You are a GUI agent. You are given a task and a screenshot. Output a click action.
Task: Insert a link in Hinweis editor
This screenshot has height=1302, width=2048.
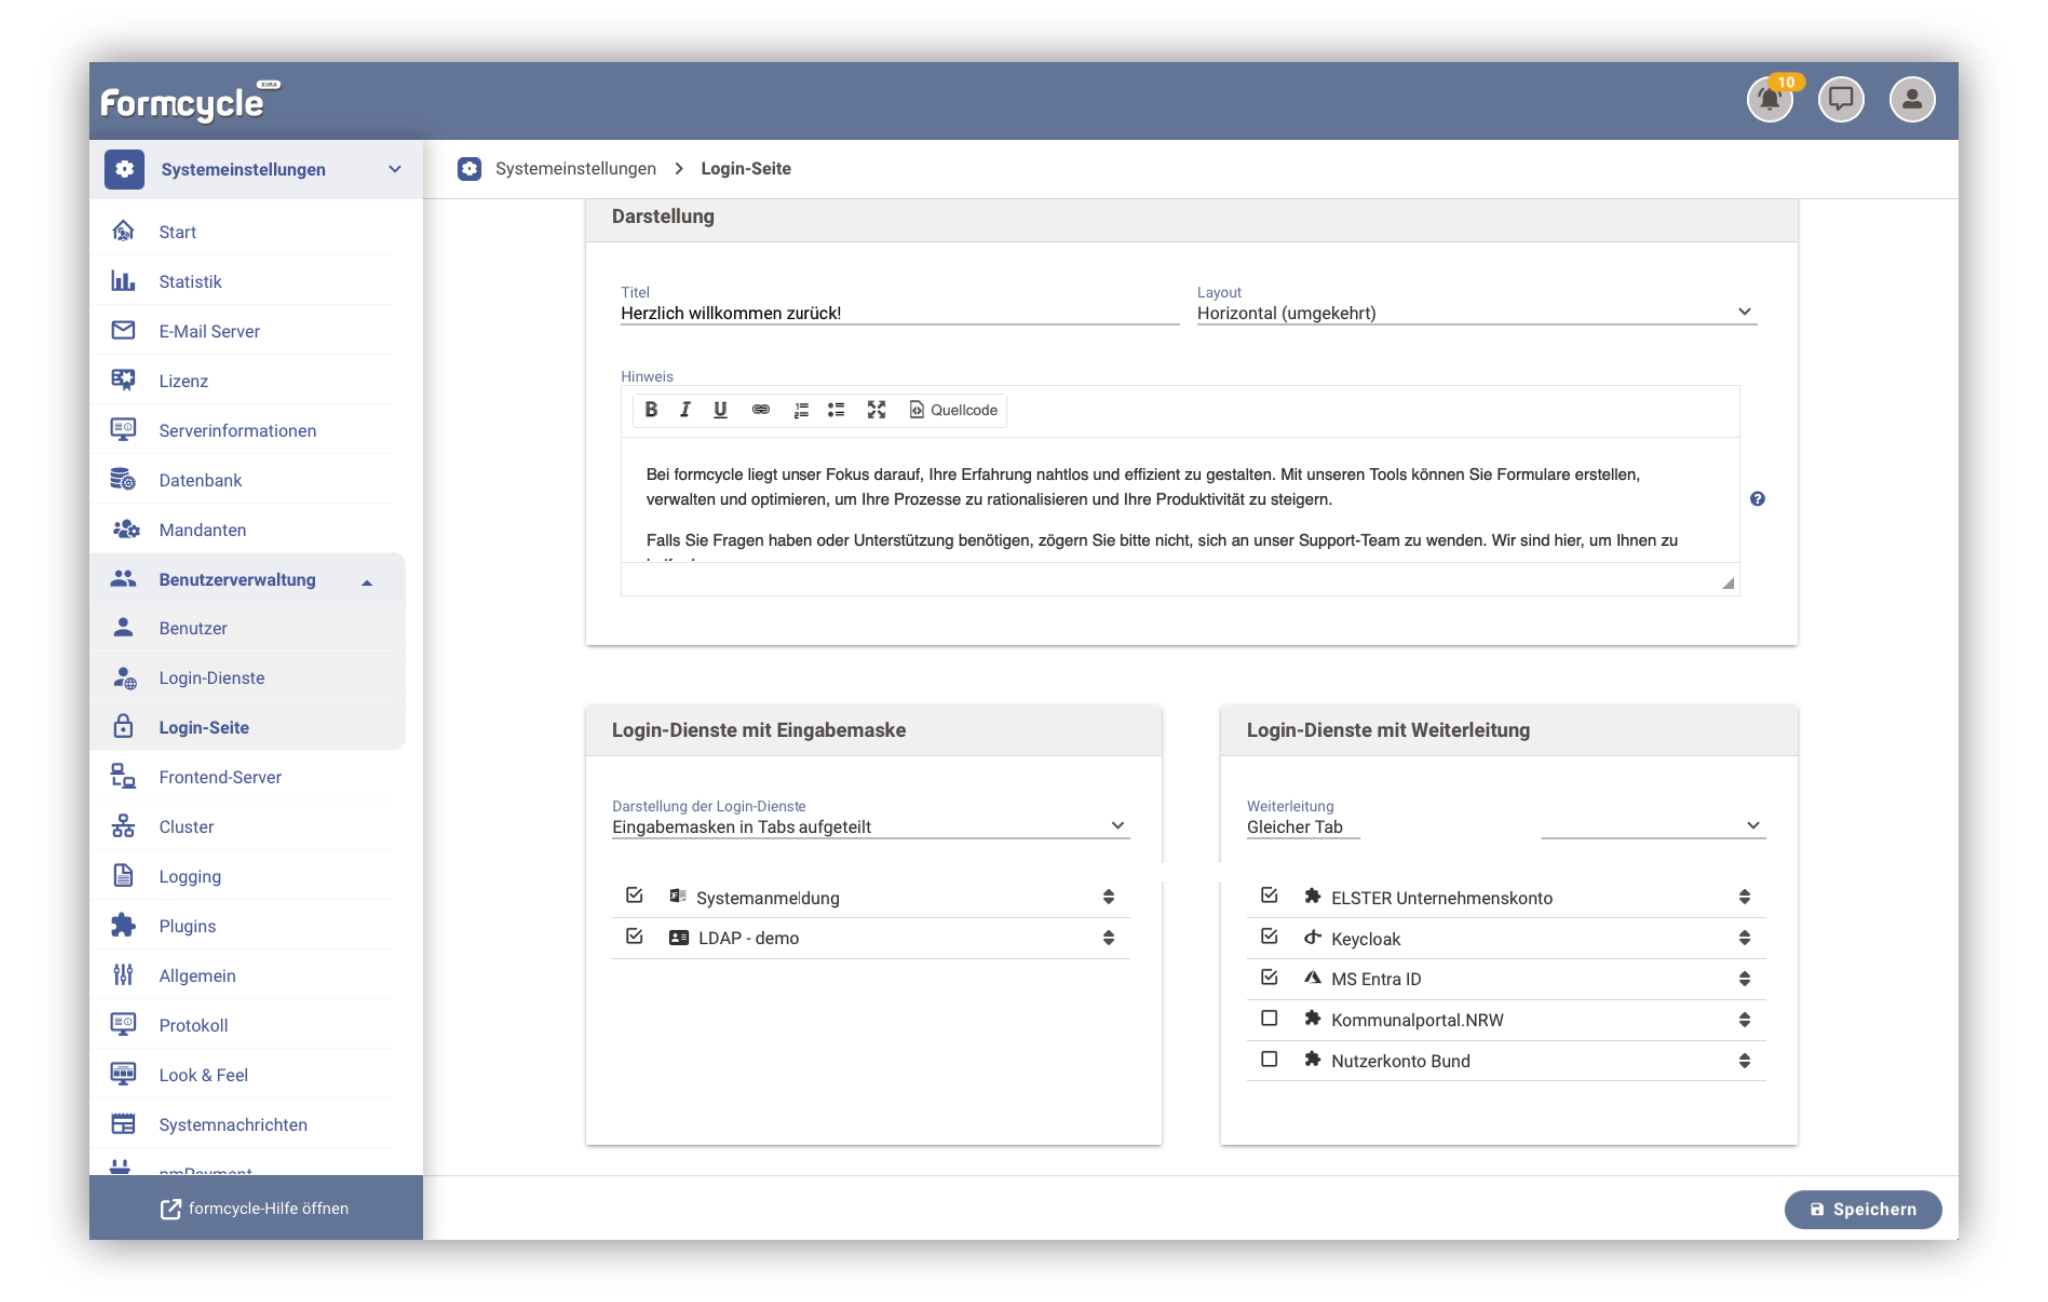tap(761, 410)
